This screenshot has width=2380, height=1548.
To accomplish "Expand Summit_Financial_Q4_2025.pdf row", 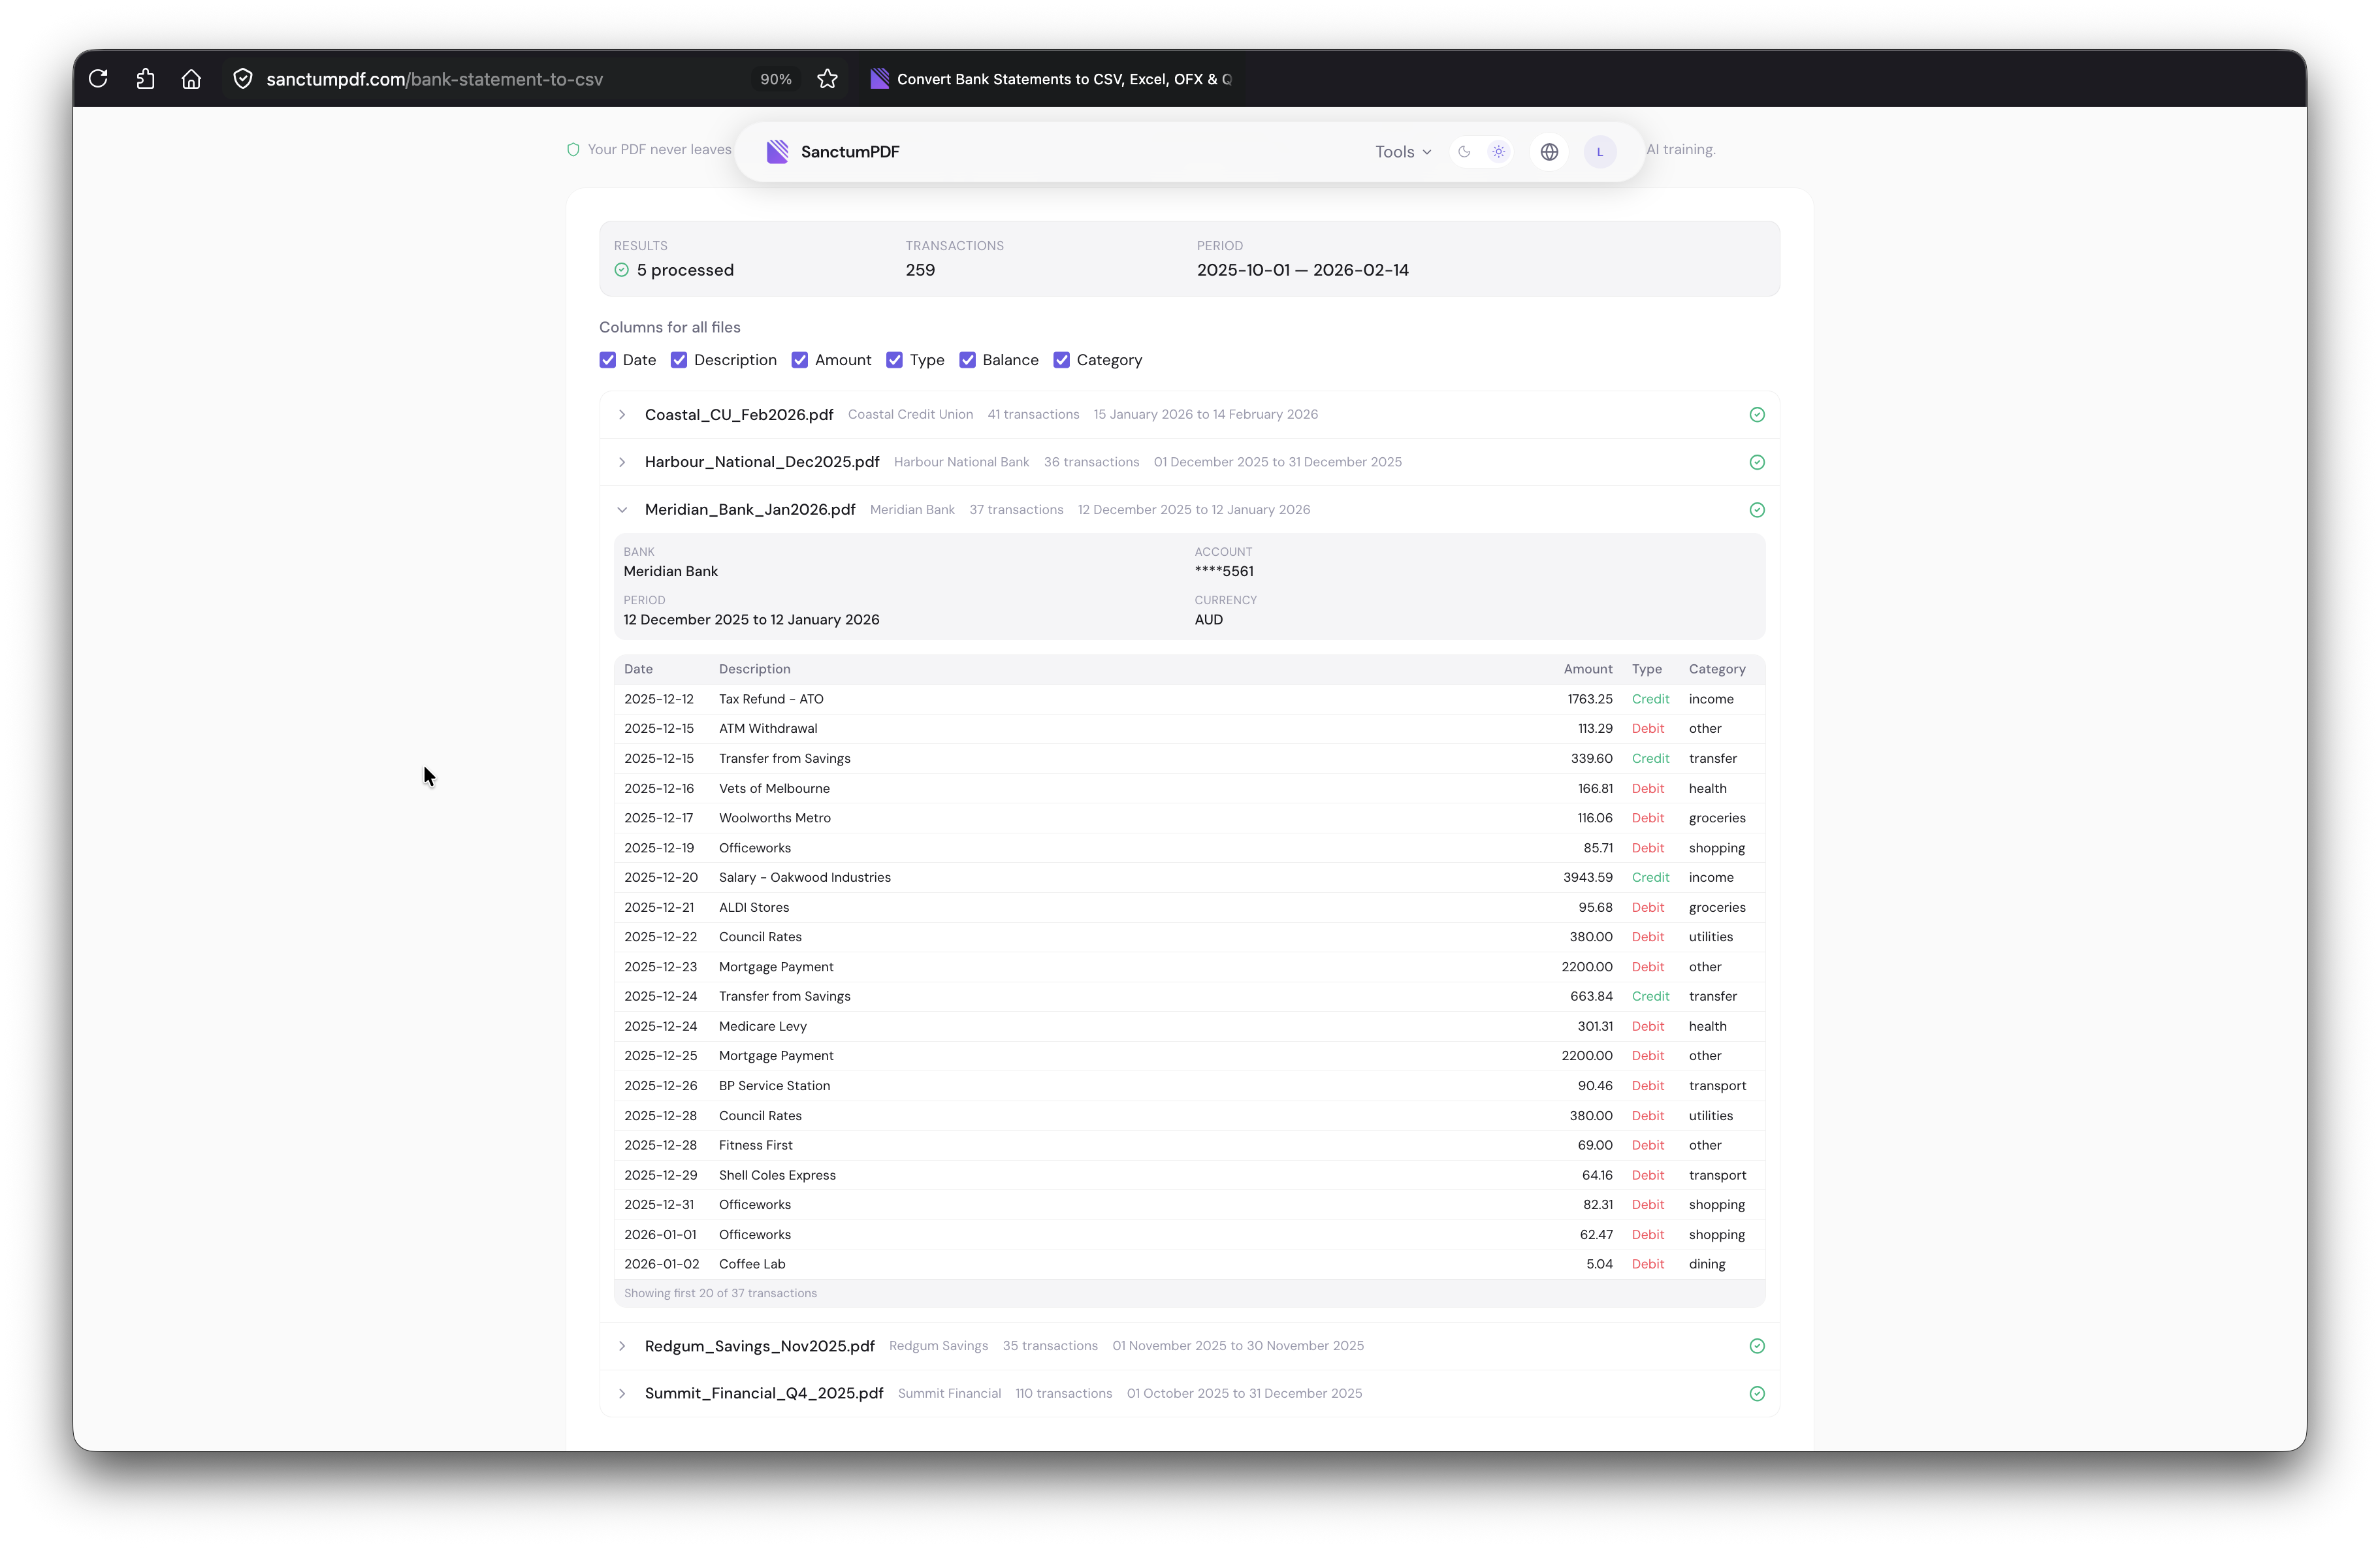I will (622, 1394).
